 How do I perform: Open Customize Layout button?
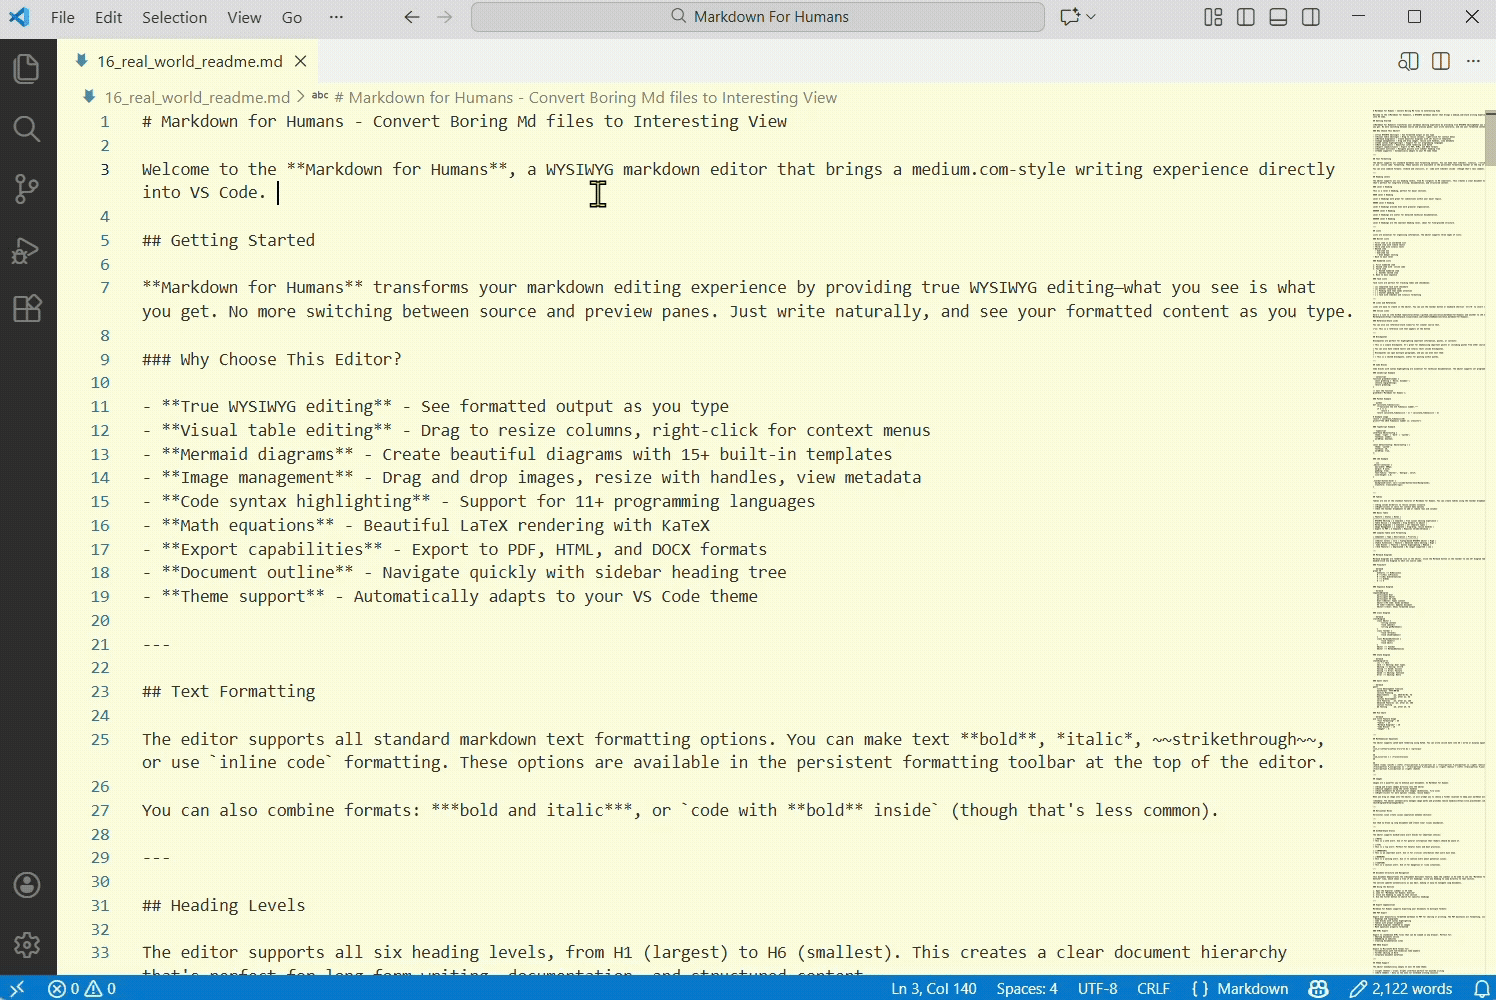tap(1213, 17)
